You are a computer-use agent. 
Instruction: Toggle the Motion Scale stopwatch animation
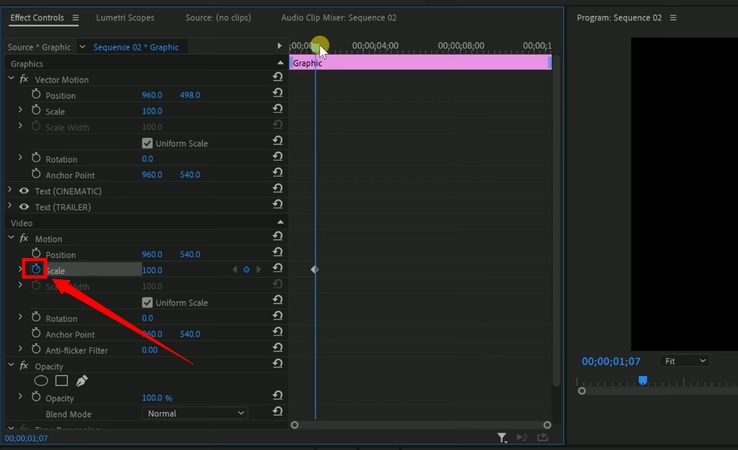coord(36,270)
